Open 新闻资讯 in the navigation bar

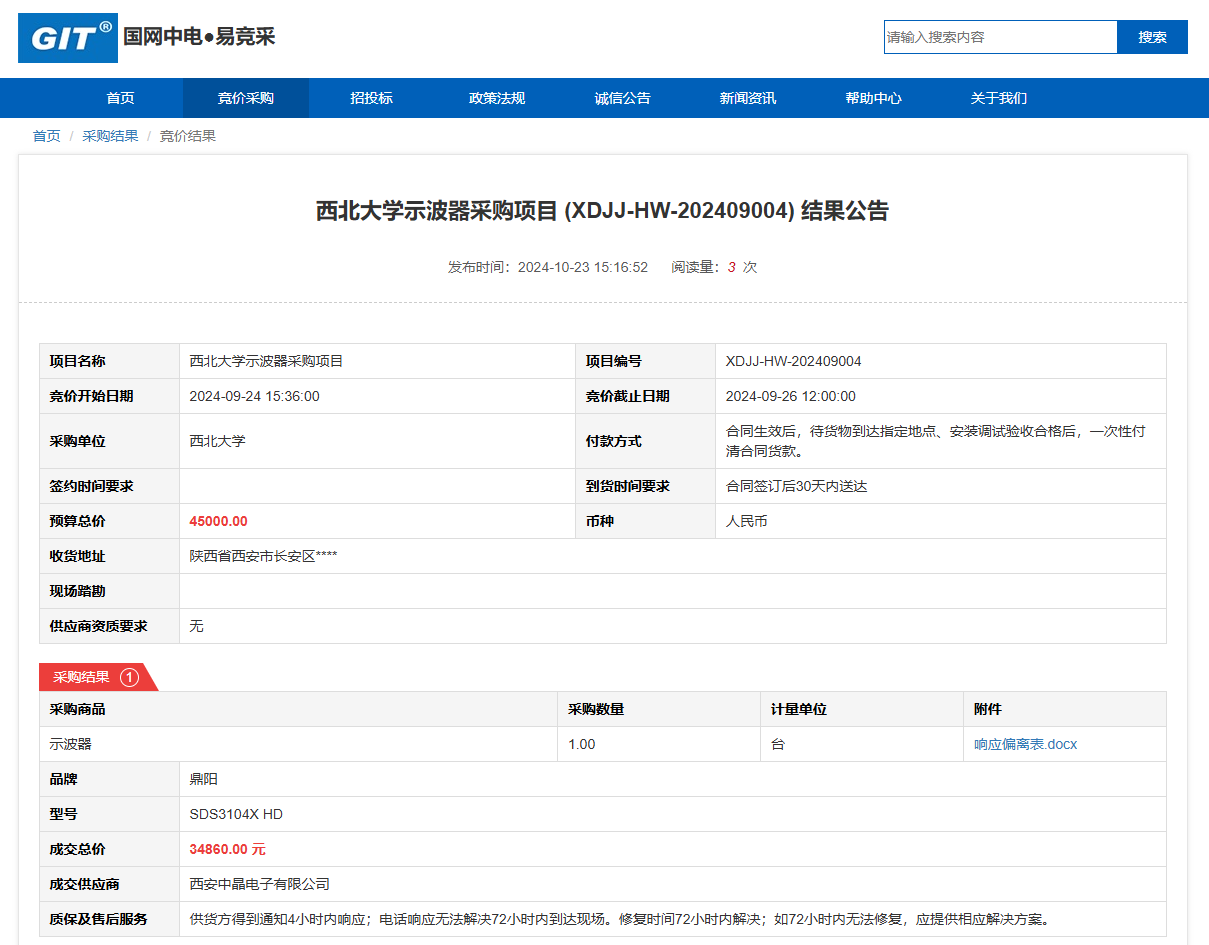[x=748, y=98]
